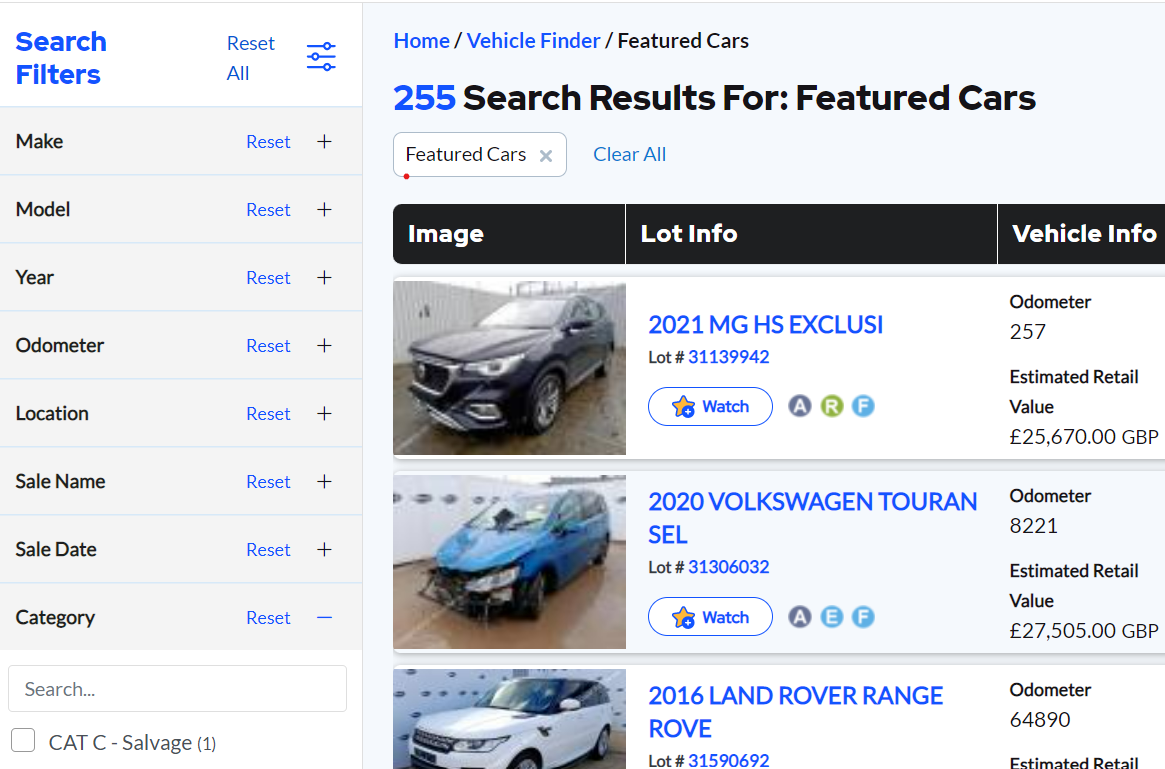Open Vehicle Finder breadcrumb link

pos(533,41)
